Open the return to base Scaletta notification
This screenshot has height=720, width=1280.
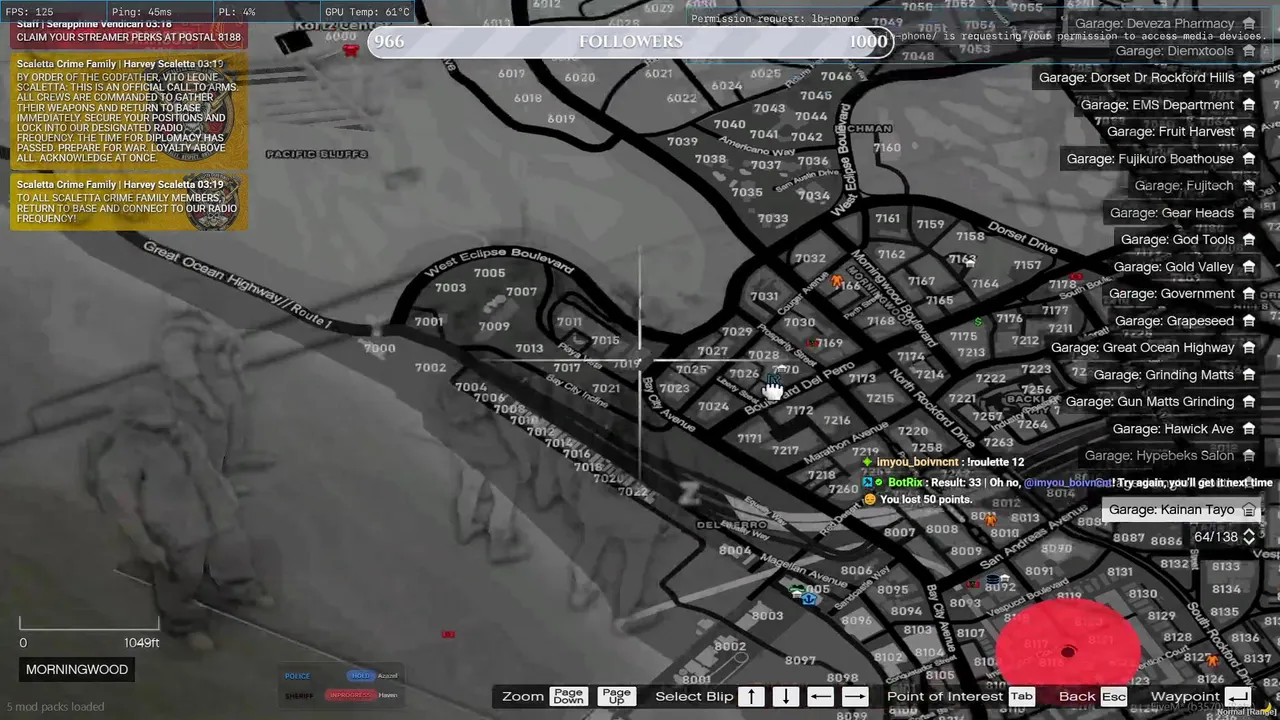[129, 202]
